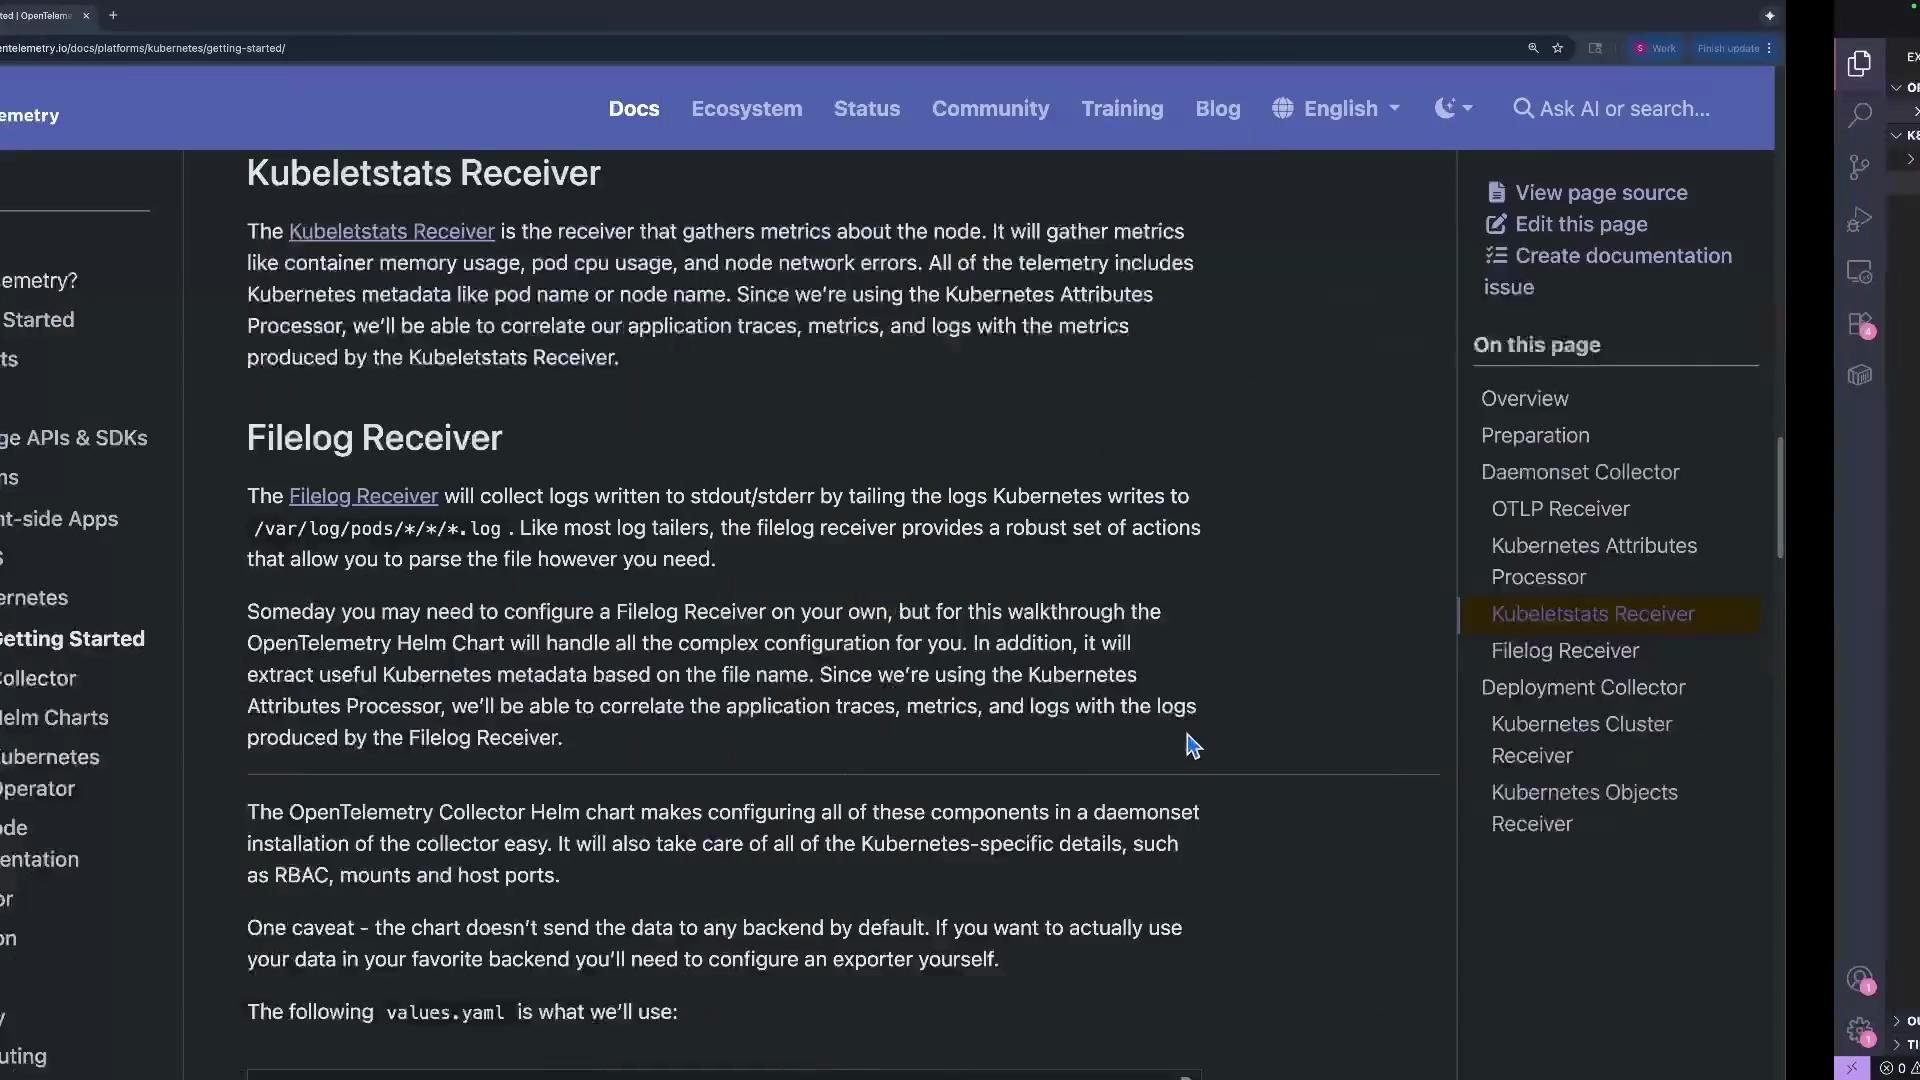This screenshot has height=1080, width=1920.
Task: Follow the Filelog Receiver link in paragraph
Action: pyautogui.click(x=363, y=496)
